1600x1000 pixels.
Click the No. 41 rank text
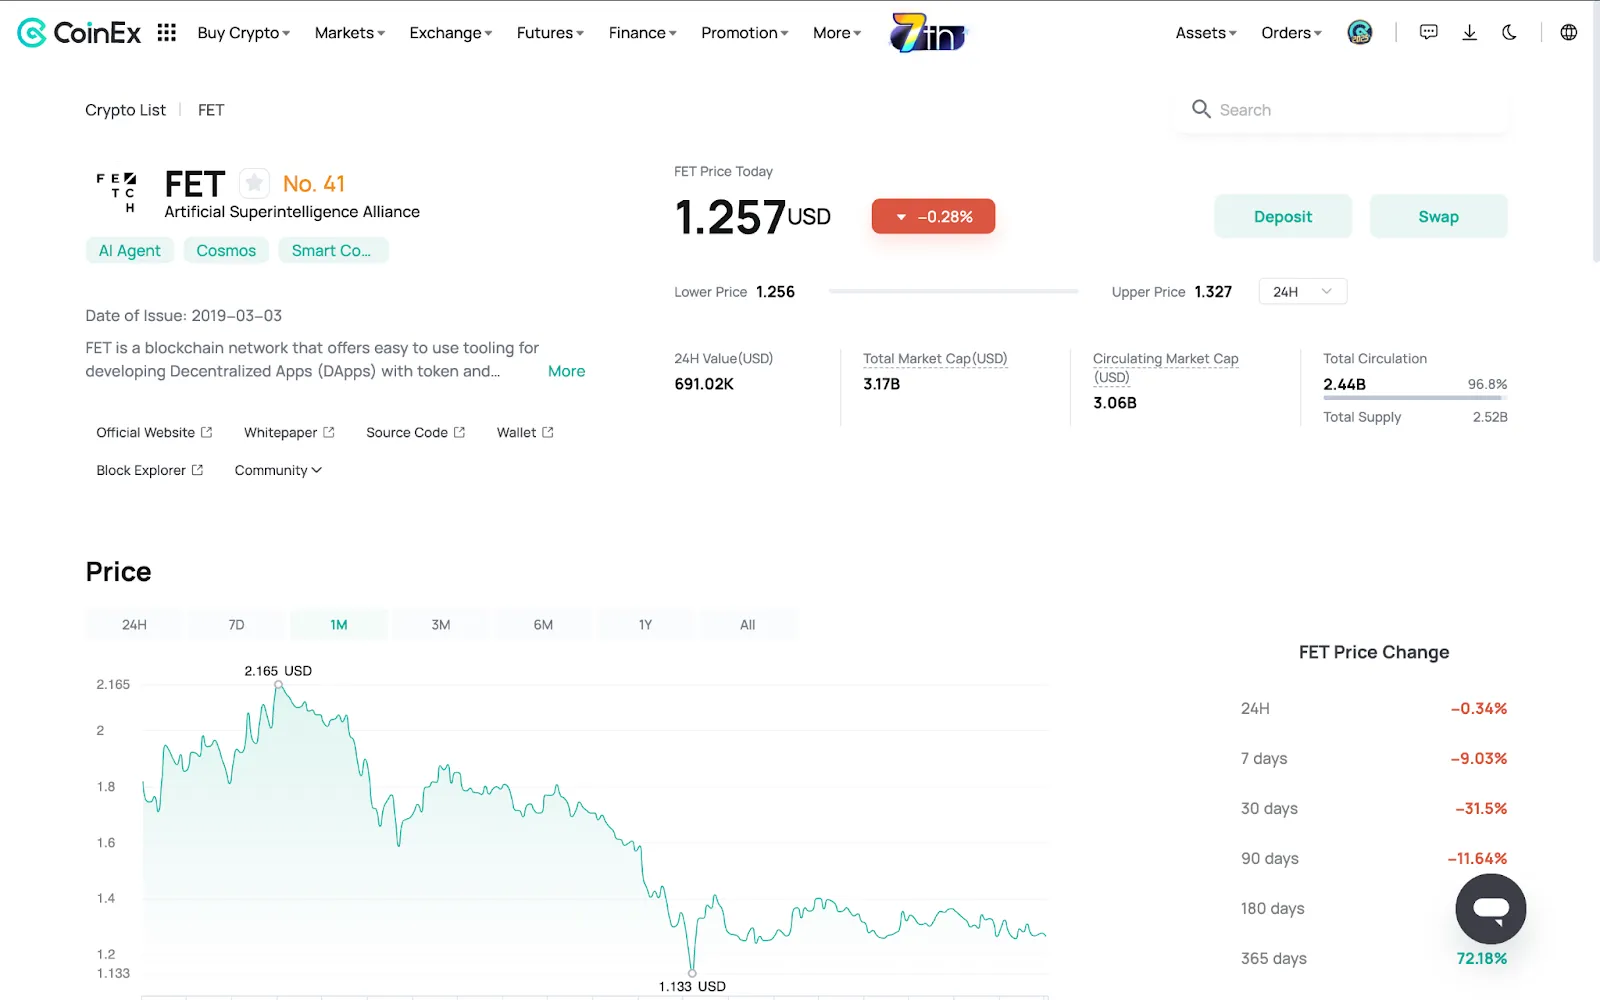[x=314, y=183]
